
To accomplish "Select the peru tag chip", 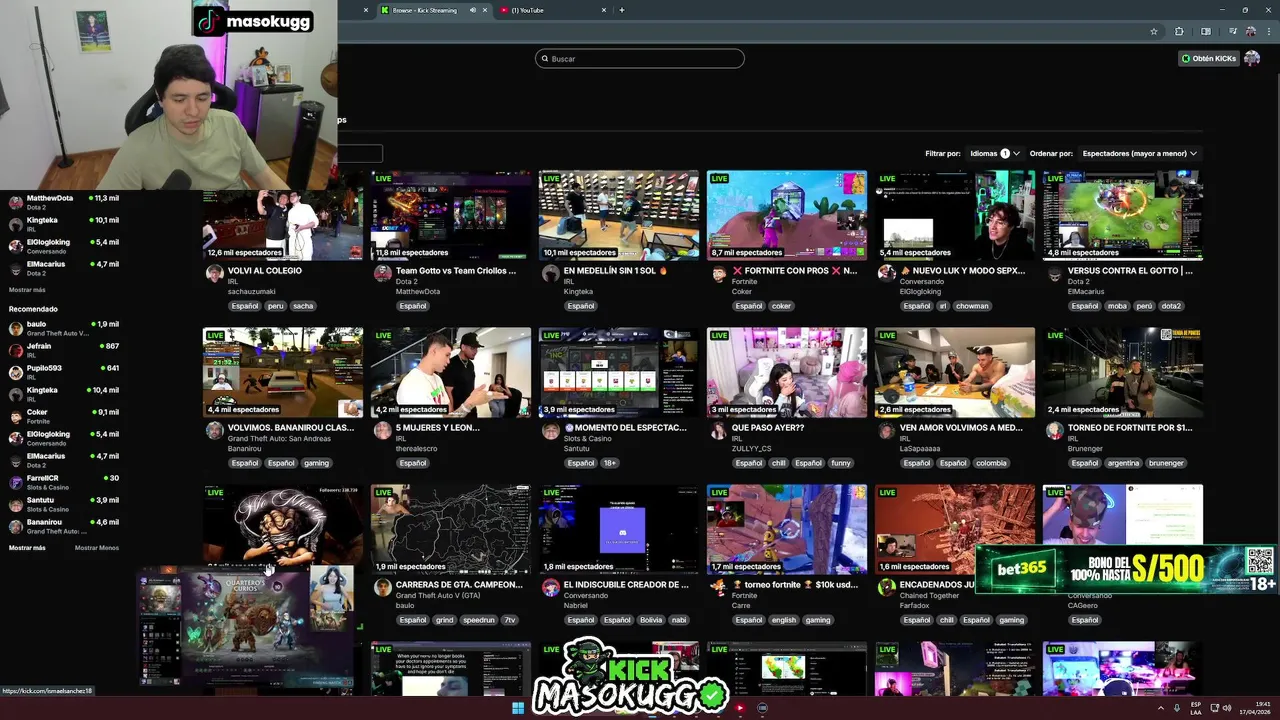I will point(275,306).
